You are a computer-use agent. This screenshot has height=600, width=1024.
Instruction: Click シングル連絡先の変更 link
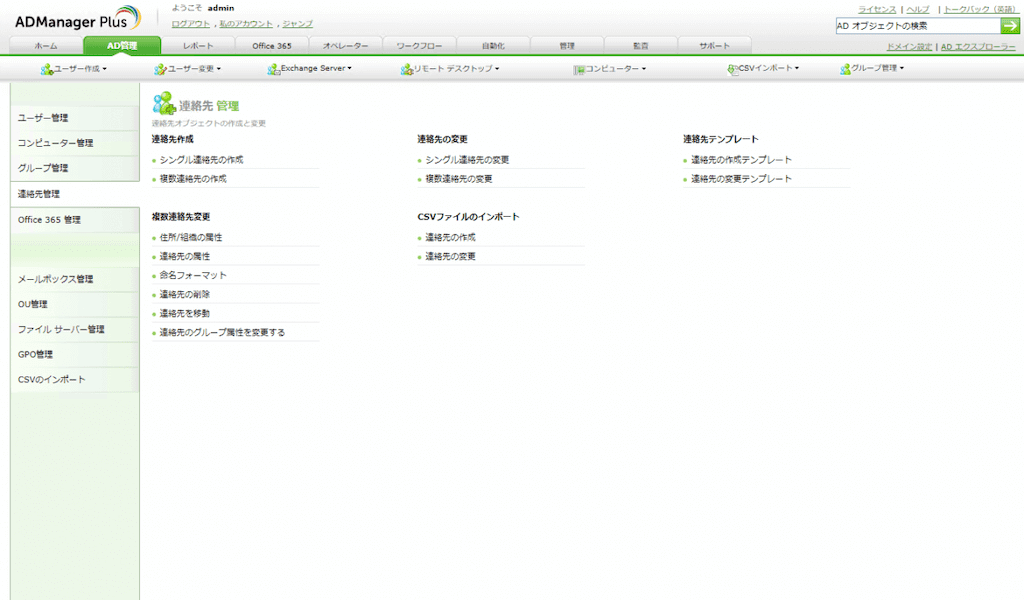tap(467, 160)
